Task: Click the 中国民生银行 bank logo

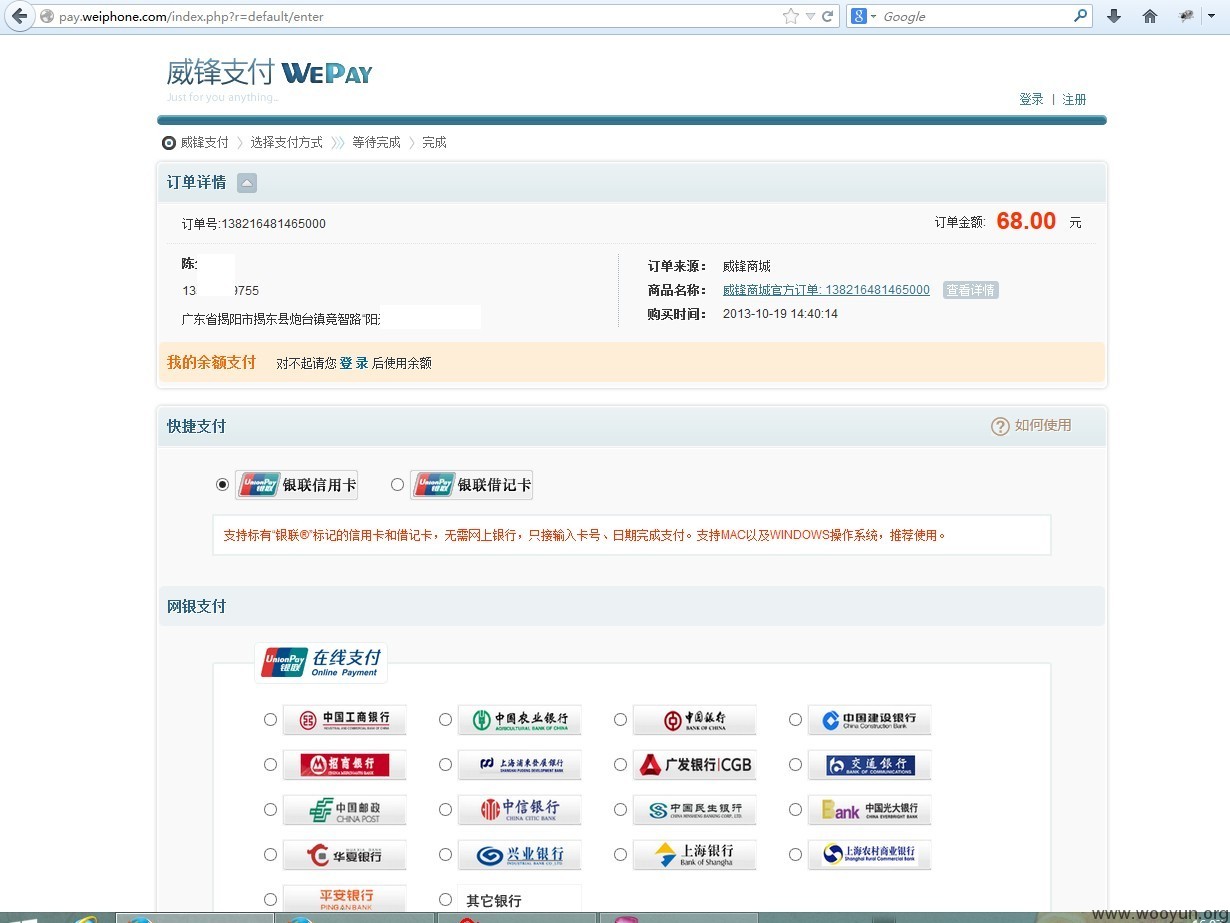Action: (695, 810)
